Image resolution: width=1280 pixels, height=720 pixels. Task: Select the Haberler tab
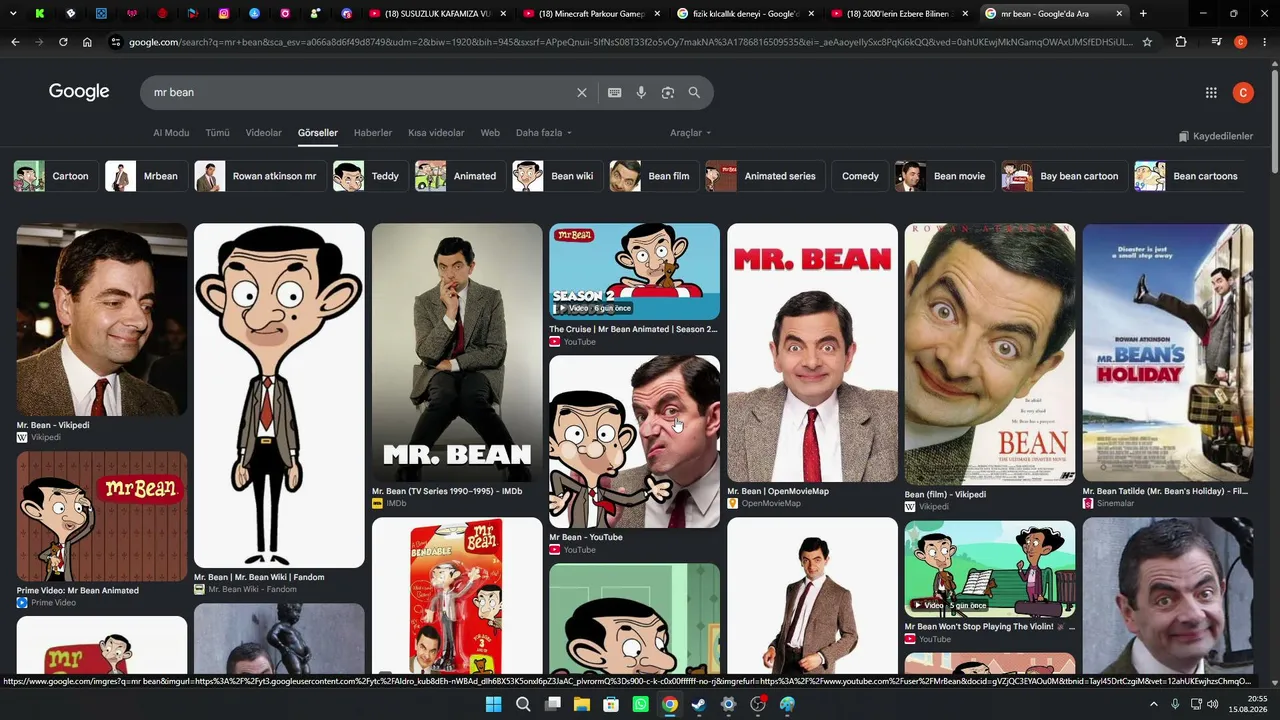pyautogui.click(x=373, y=133)
